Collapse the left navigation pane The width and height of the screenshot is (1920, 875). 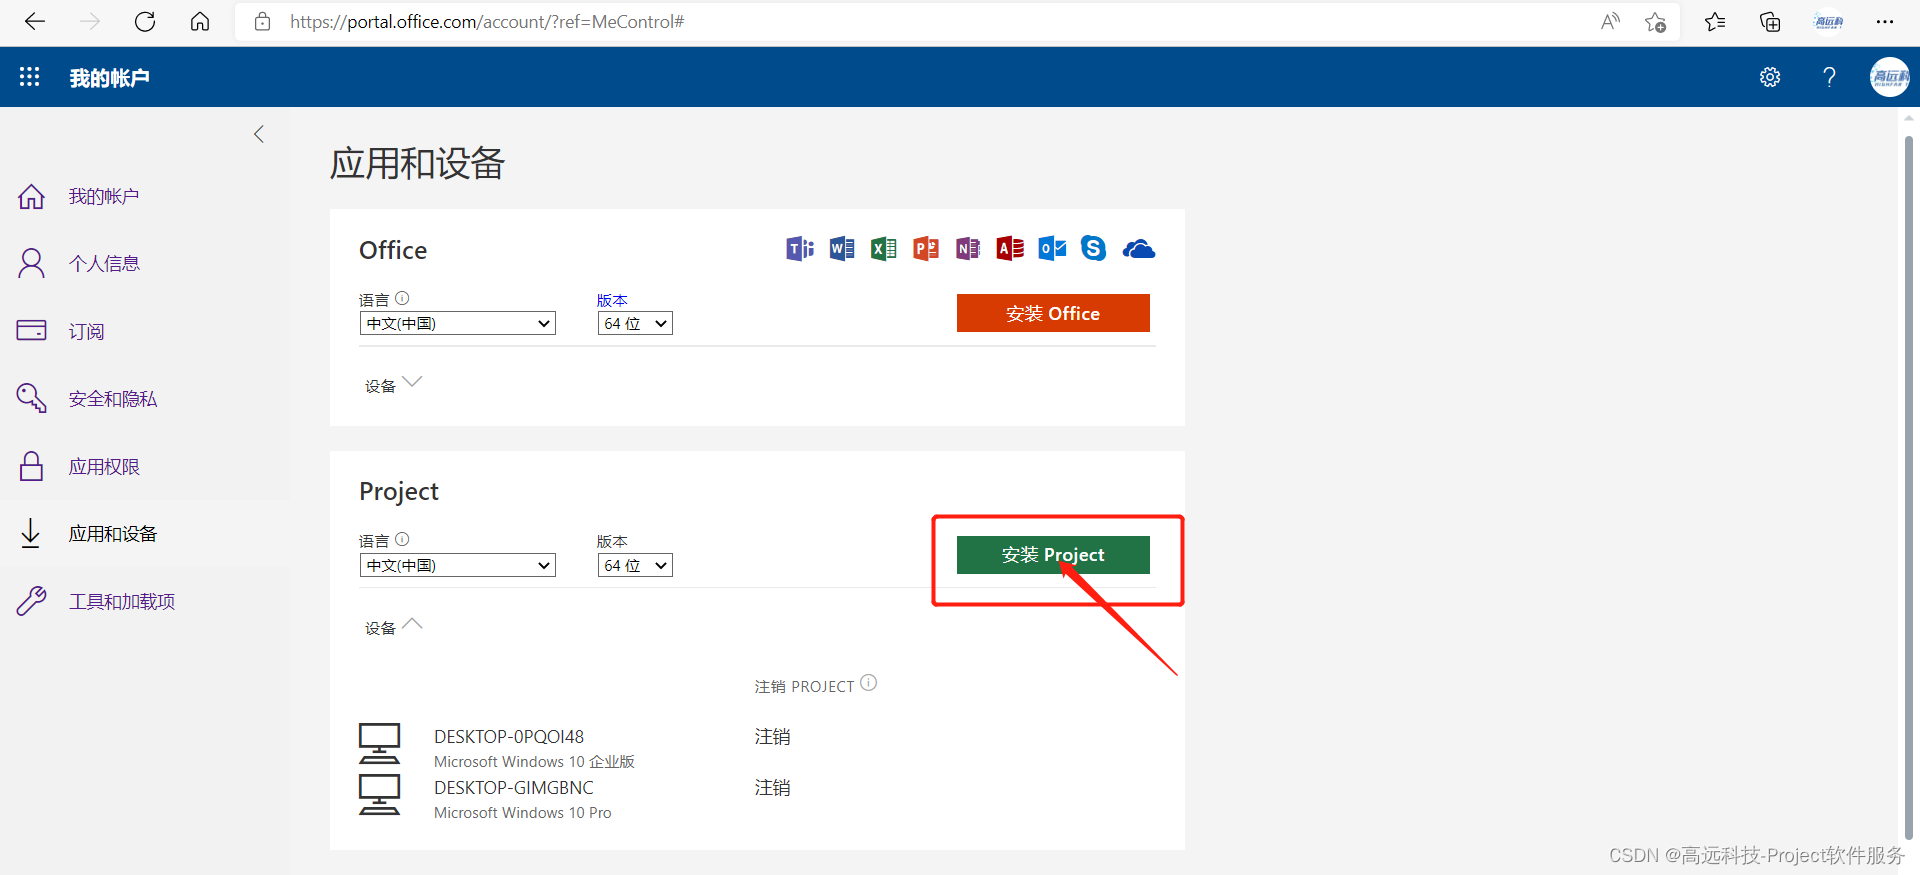pyautogui.click(x=259, y=134)
